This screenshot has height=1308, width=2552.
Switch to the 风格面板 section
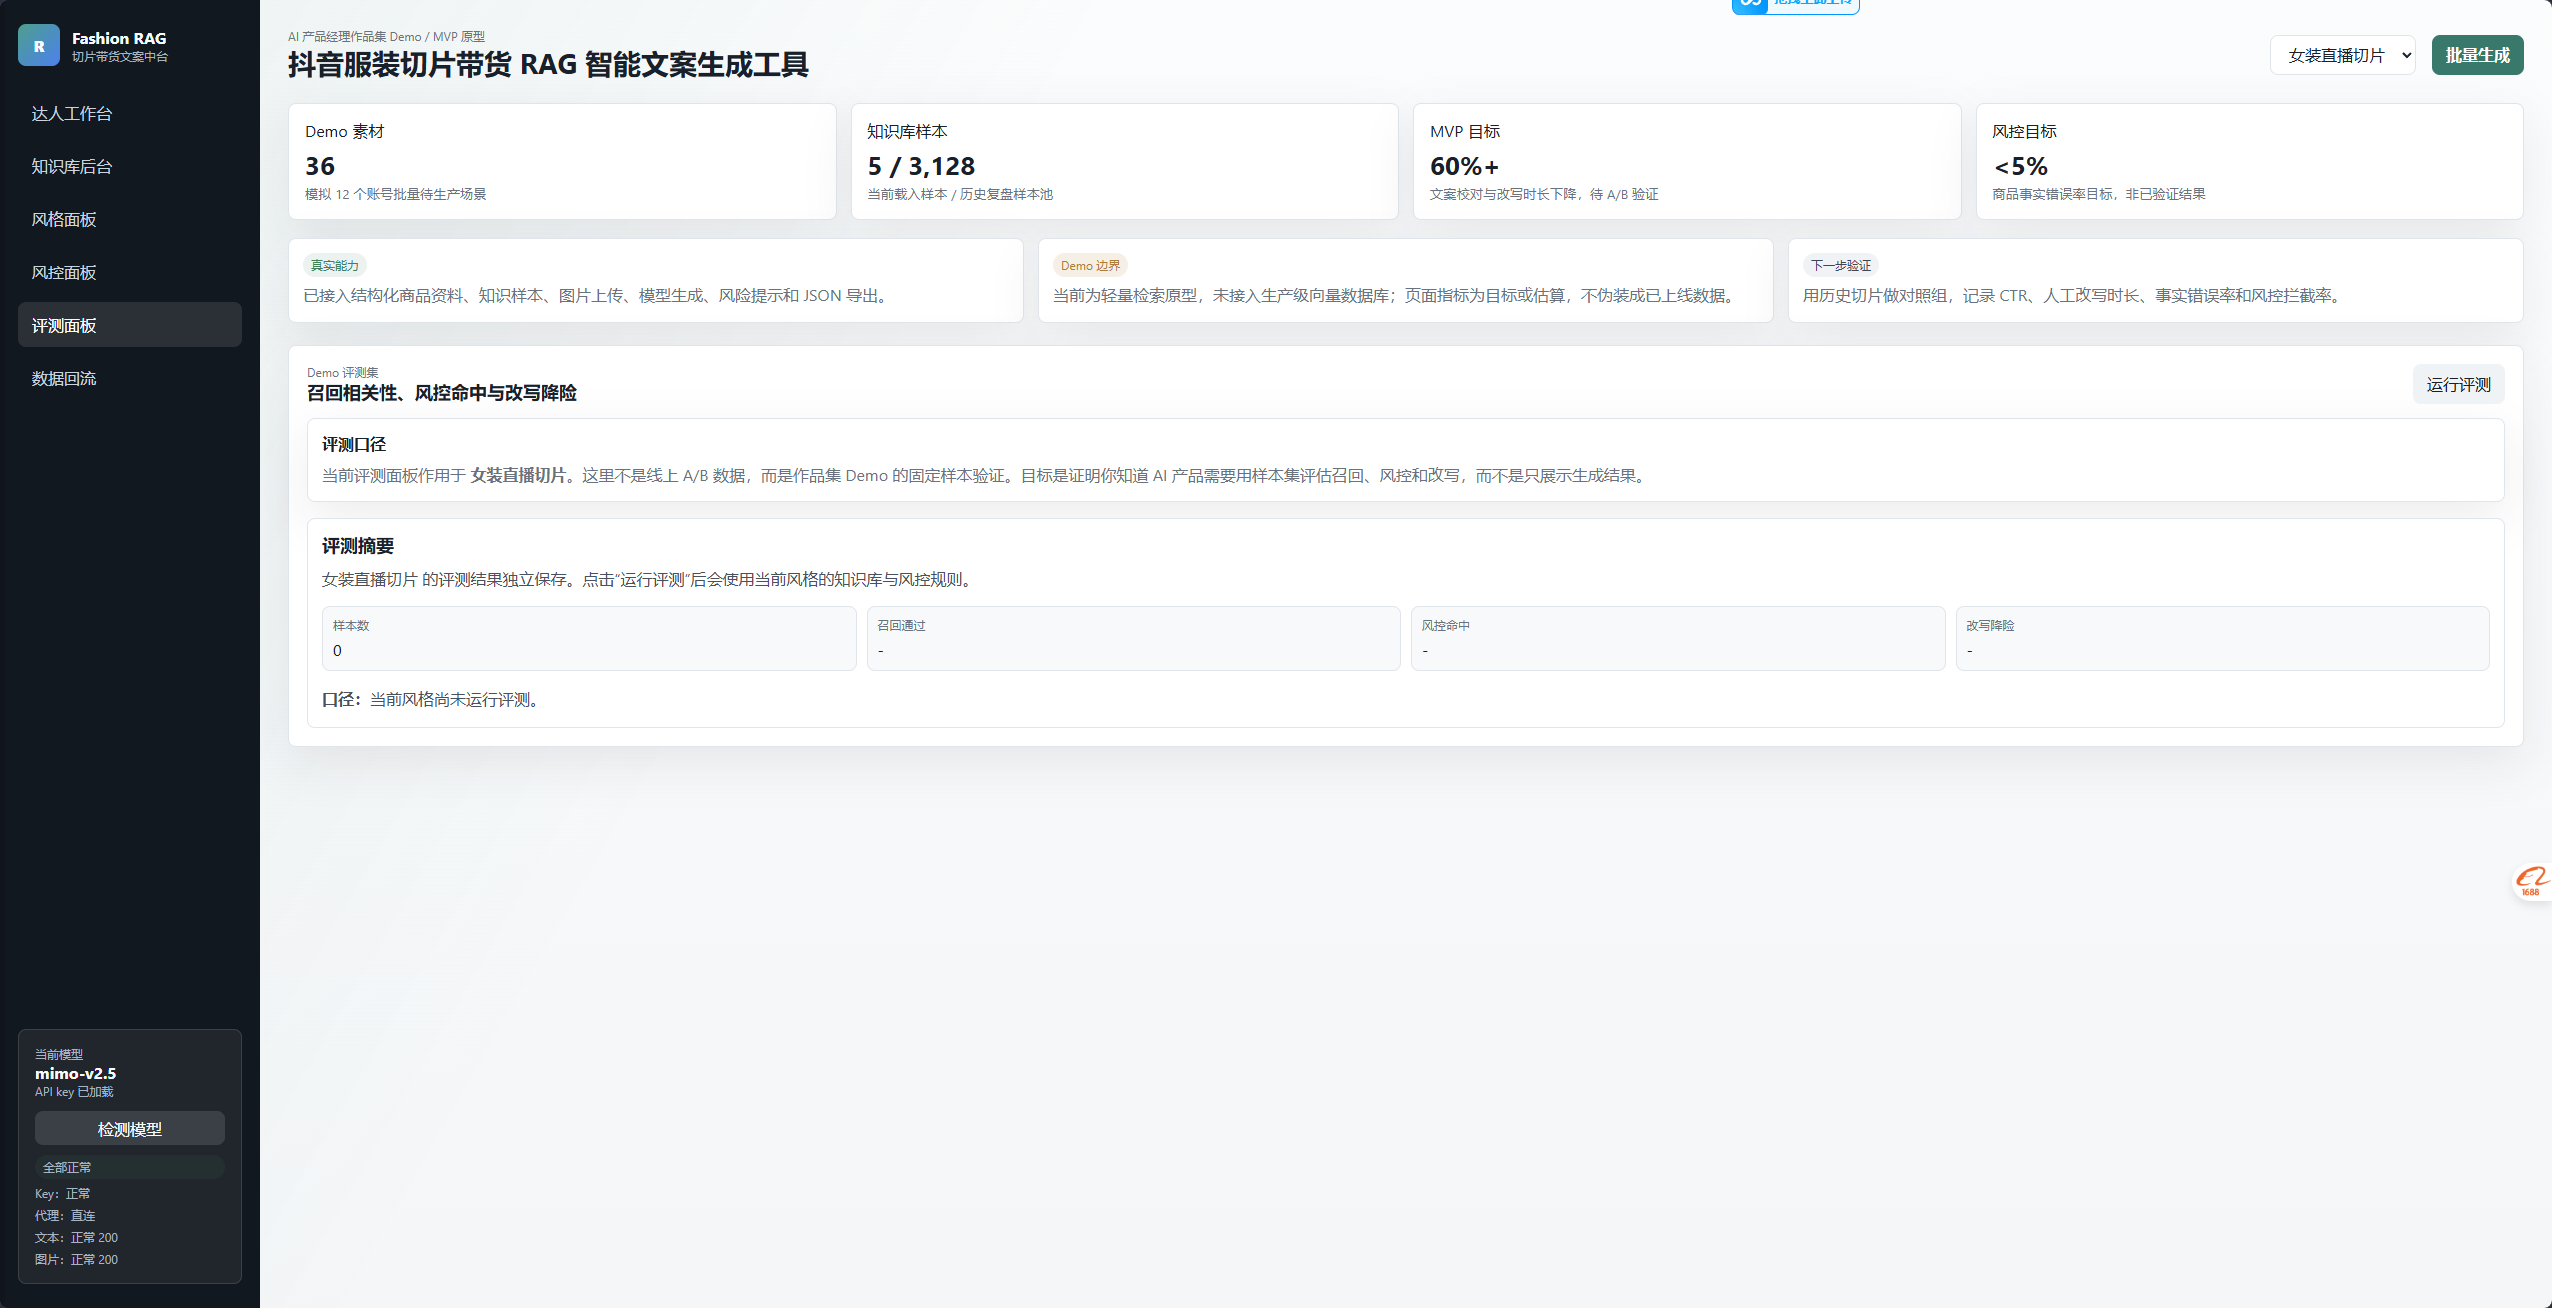coord(130,219)
